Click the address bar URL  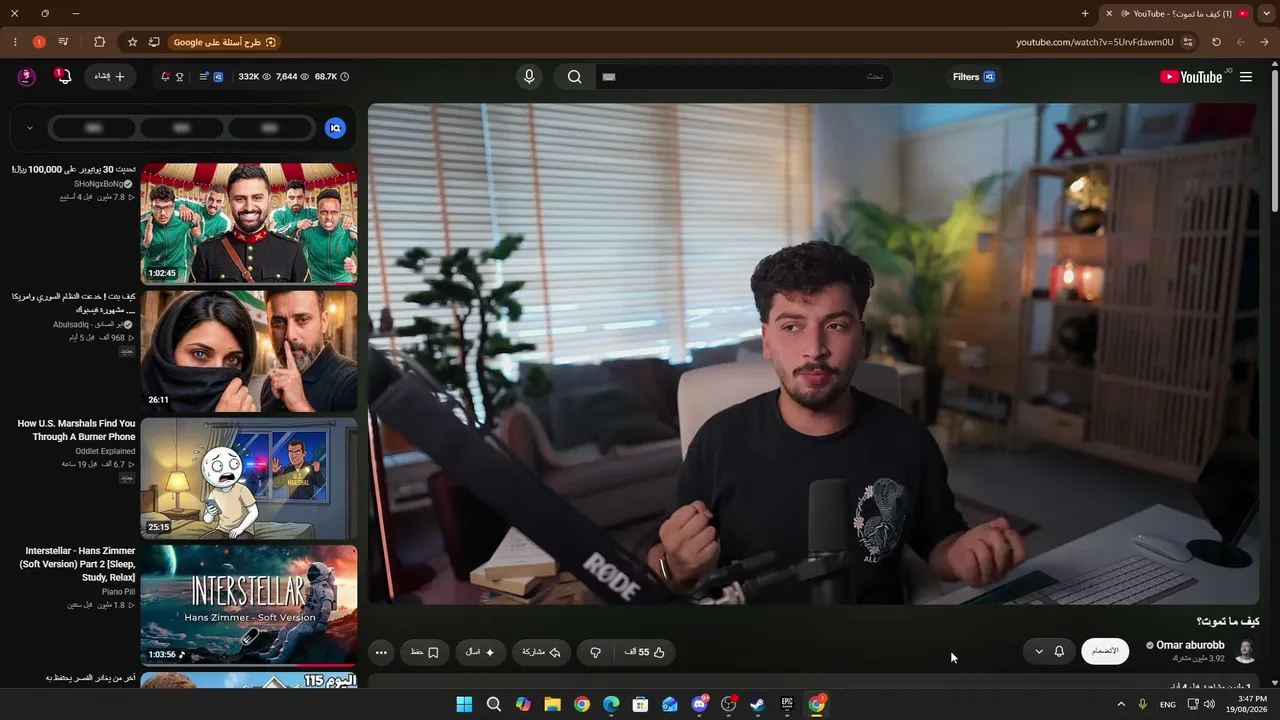(1095, 42)
